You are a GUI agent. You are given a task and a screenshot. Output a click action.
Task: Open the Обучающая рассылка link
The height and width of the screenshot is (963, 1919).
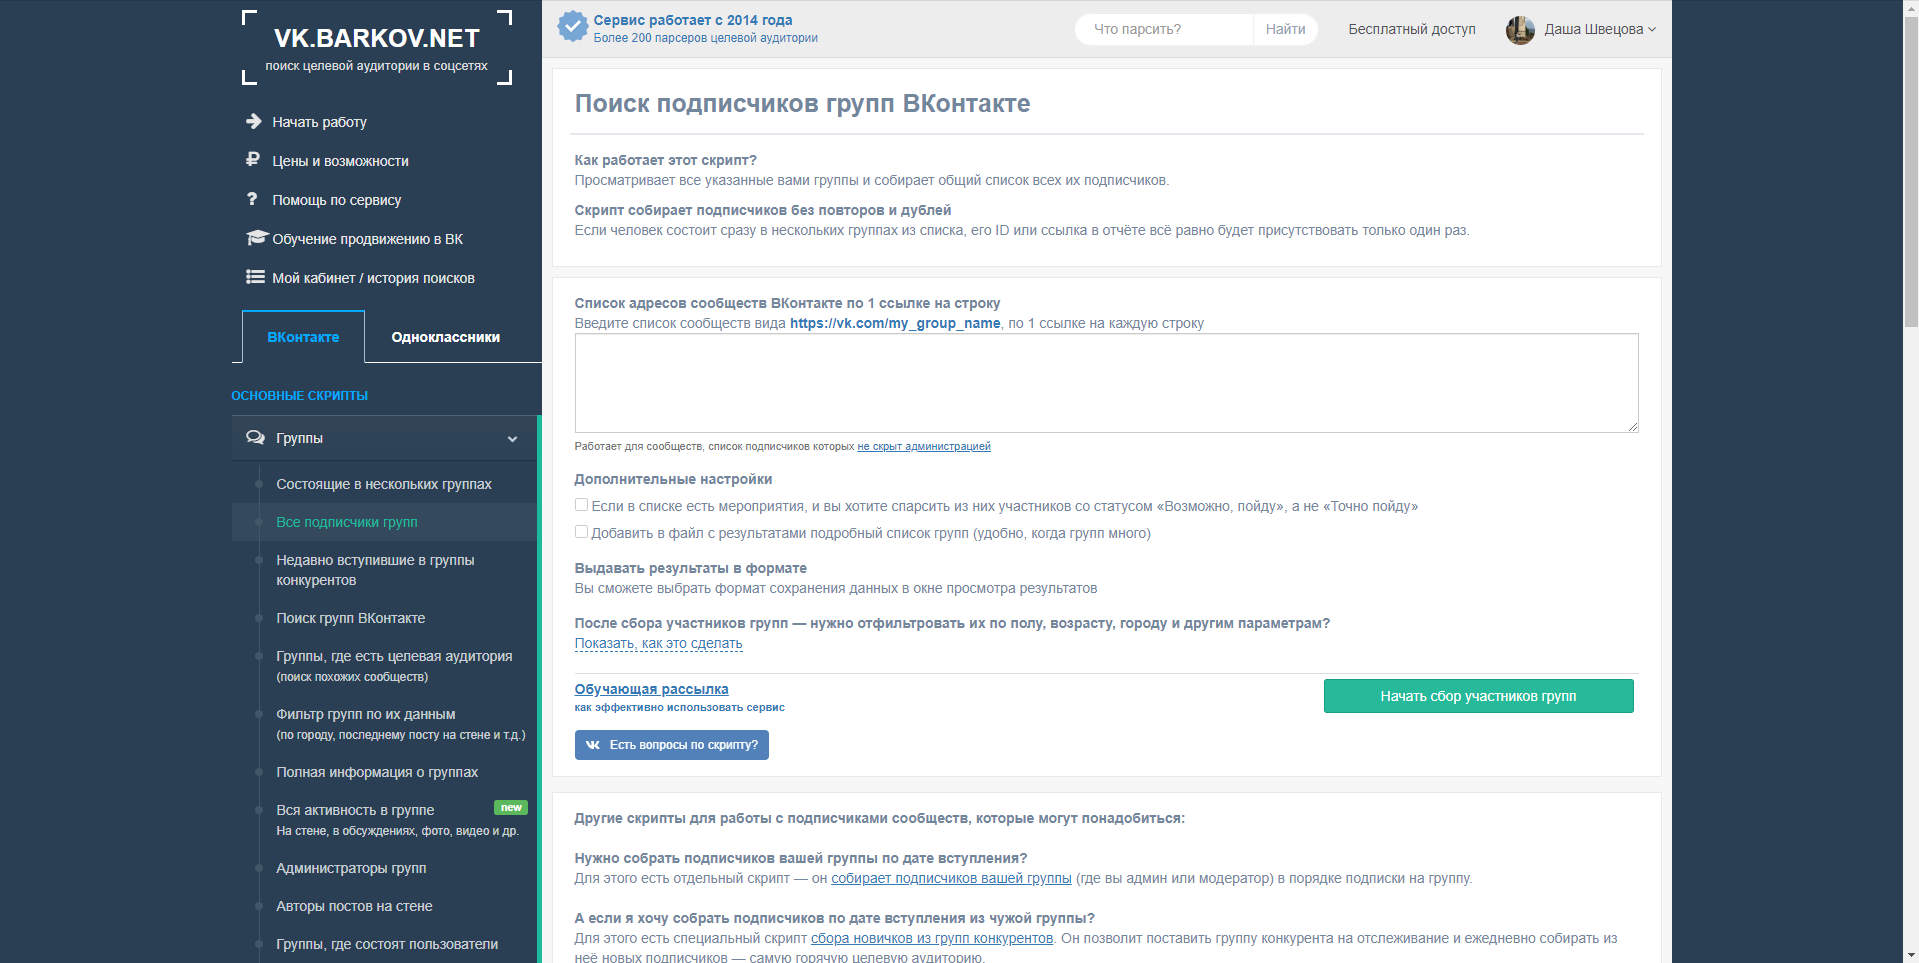[x=651, y=689]
